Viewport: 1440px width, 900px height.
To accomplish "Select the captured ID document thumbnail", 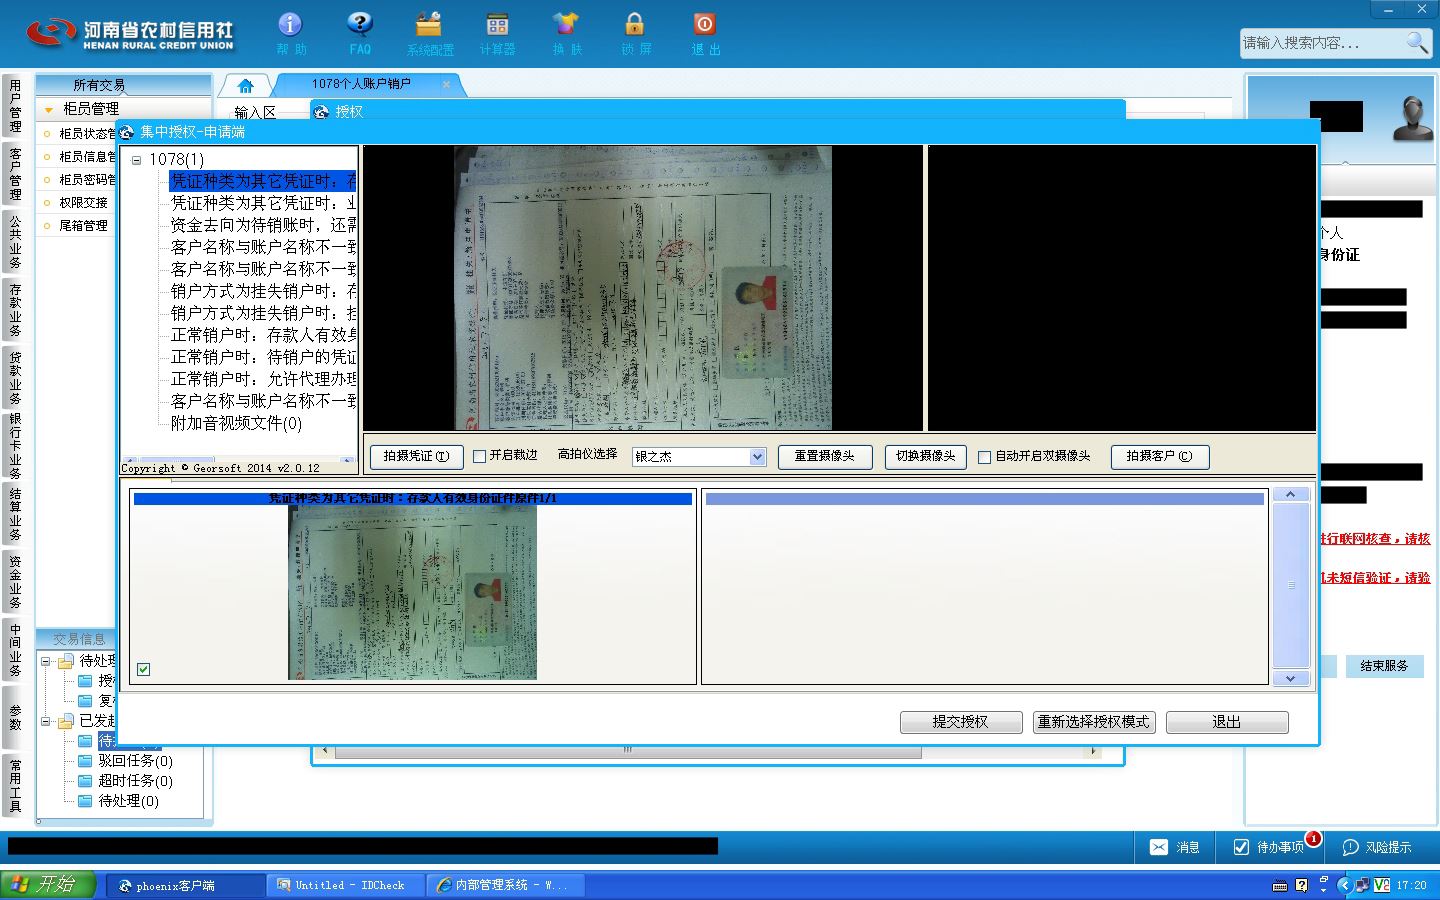I will 412,592.
